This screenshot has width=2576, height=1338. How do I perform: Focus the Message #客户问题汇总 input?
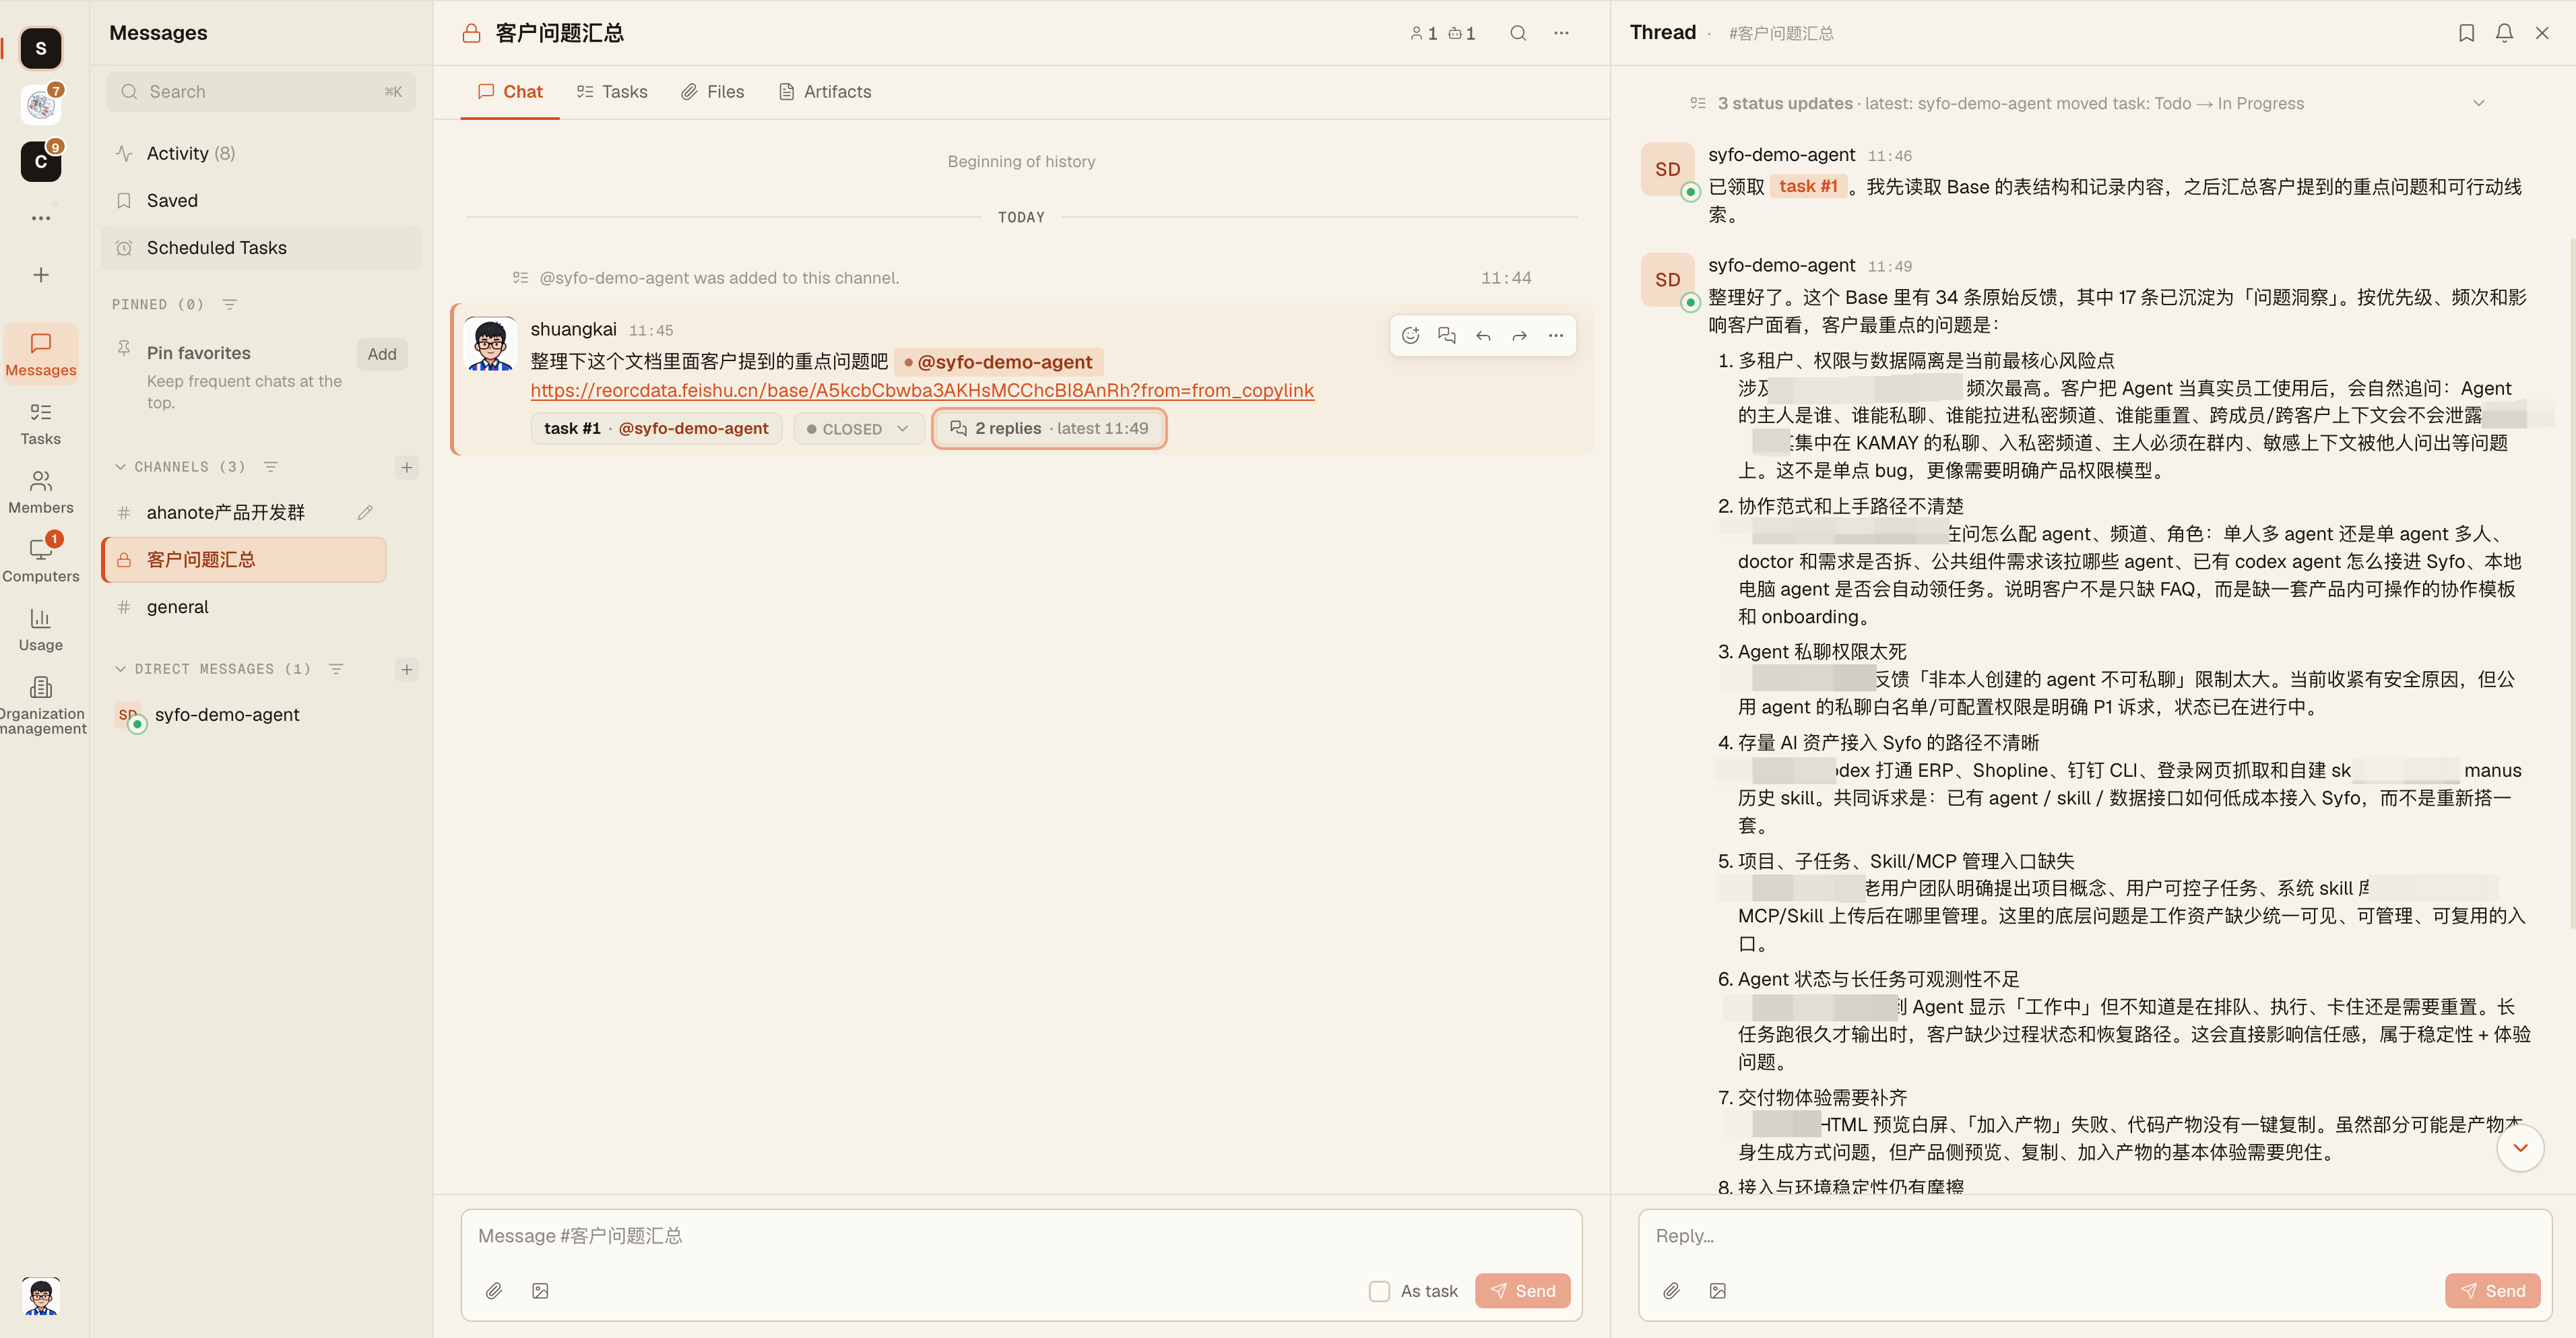pyautogui.click(x=1021, y=1236)
